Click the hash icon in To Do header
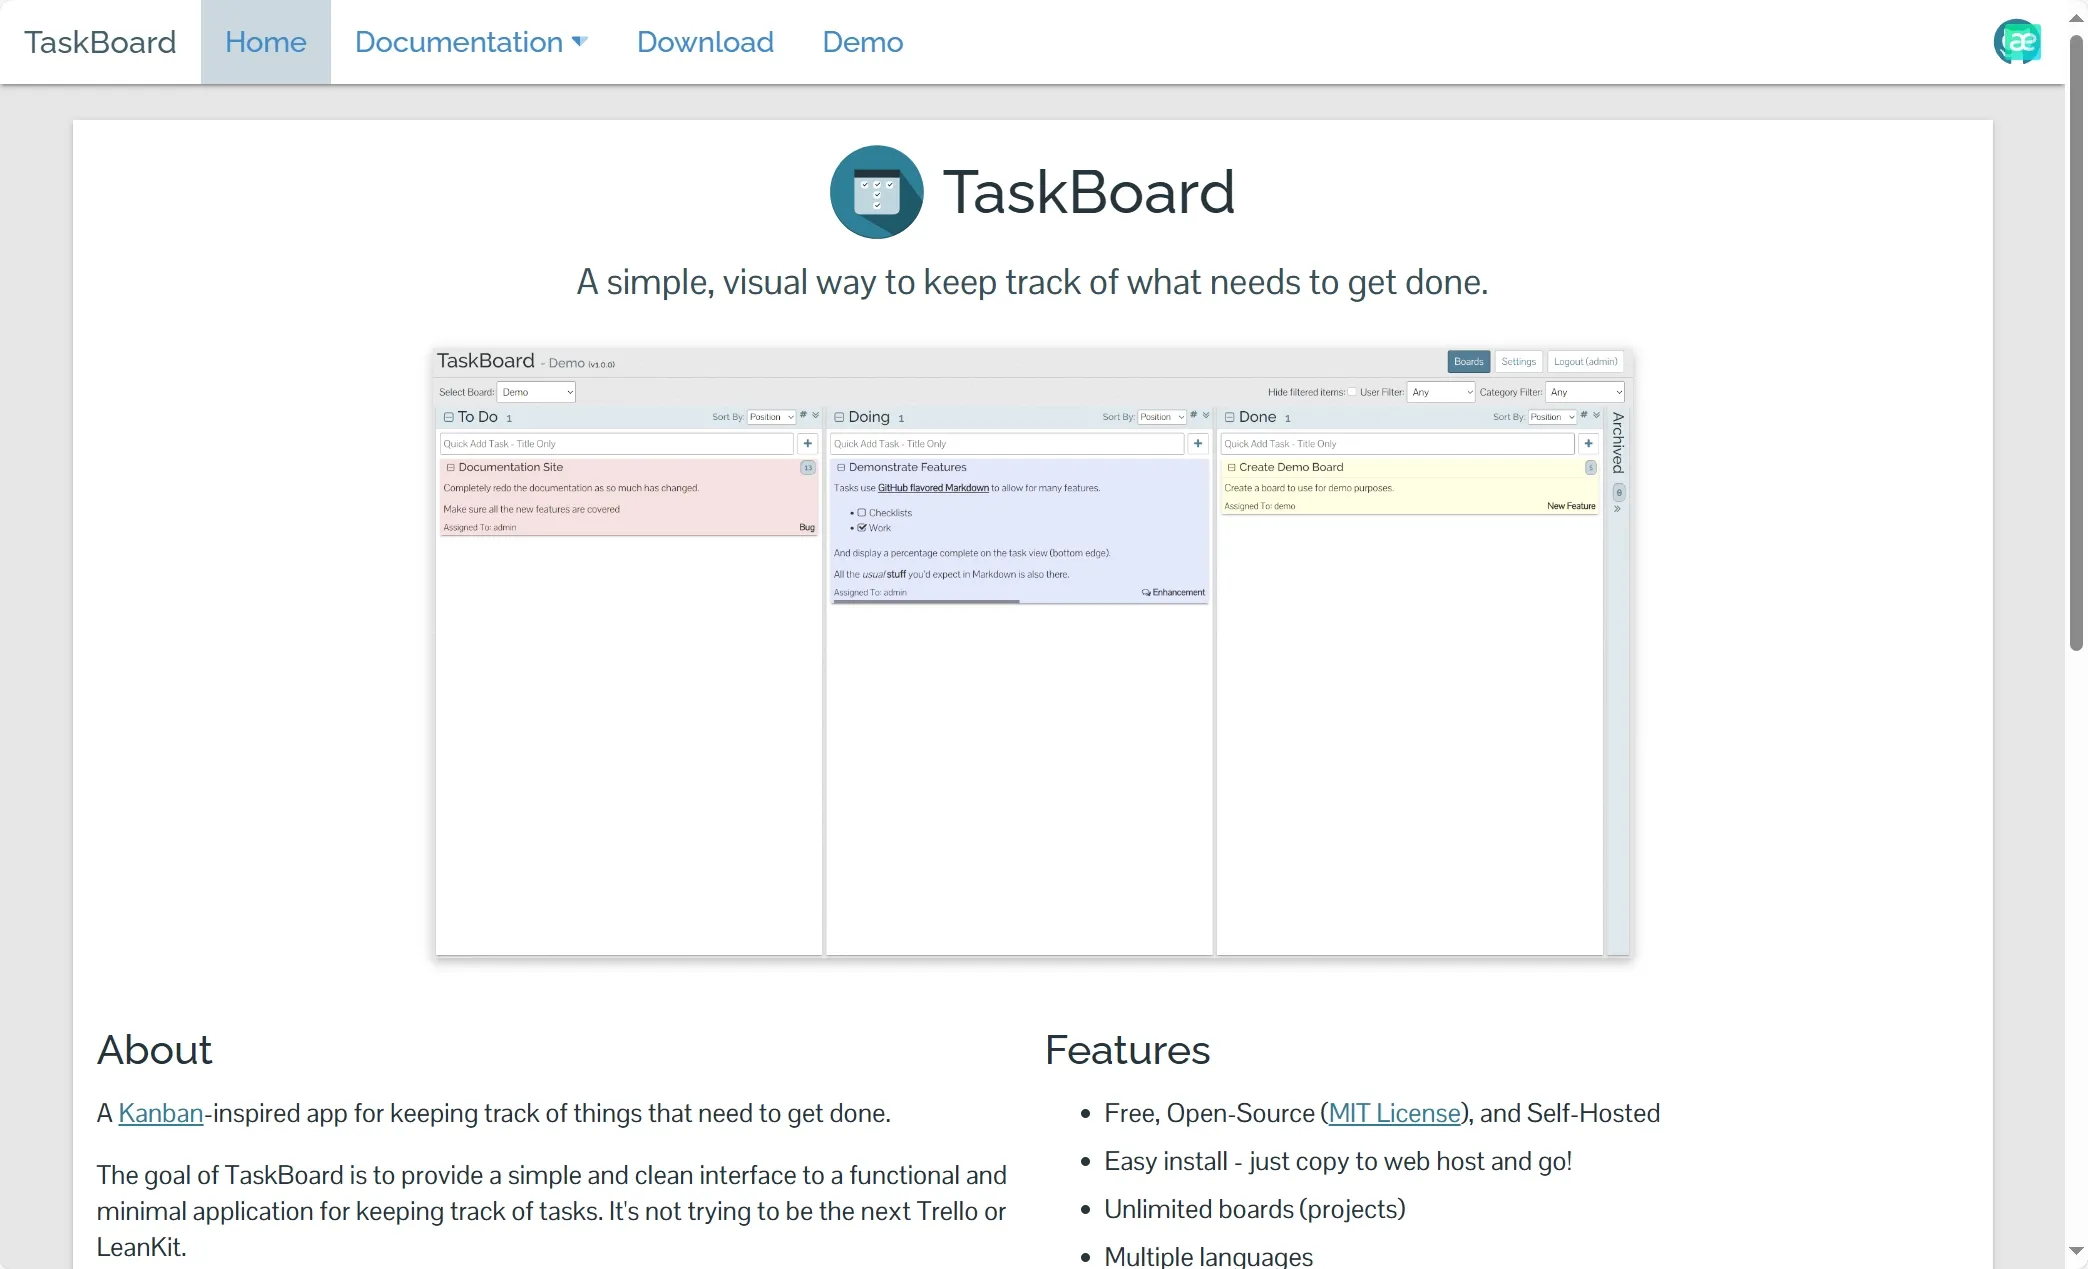Viewport: 2088px width, 1269px height. (x=803, y=415)
